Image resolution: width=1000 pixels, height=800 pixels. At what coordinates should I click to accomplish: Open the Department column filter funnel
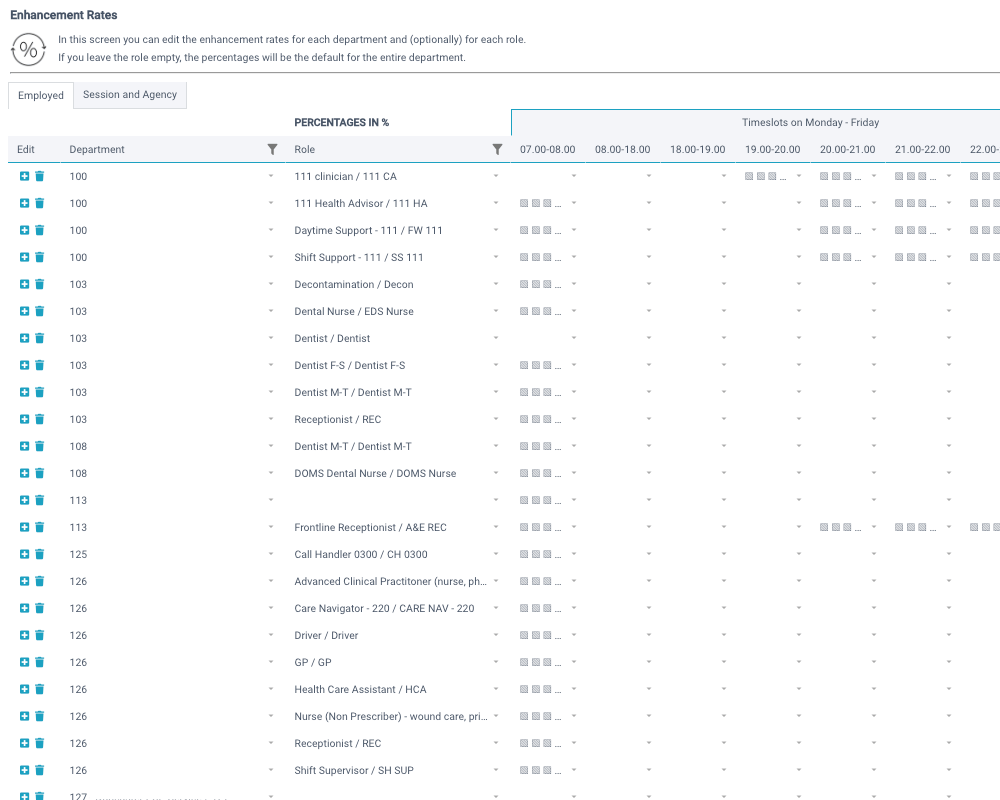coord(270,148)
